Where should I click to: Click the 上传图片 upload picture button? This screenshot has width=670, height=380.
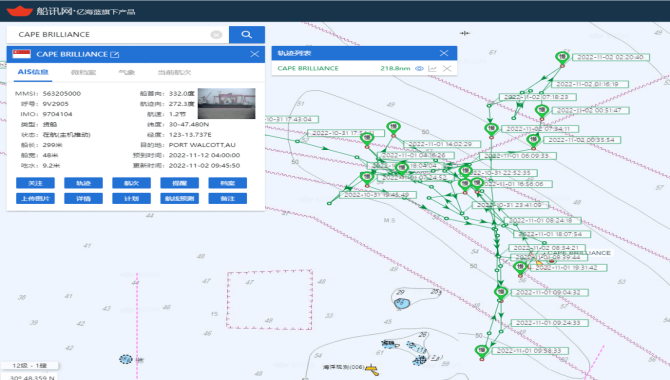[x=35, y=198]
